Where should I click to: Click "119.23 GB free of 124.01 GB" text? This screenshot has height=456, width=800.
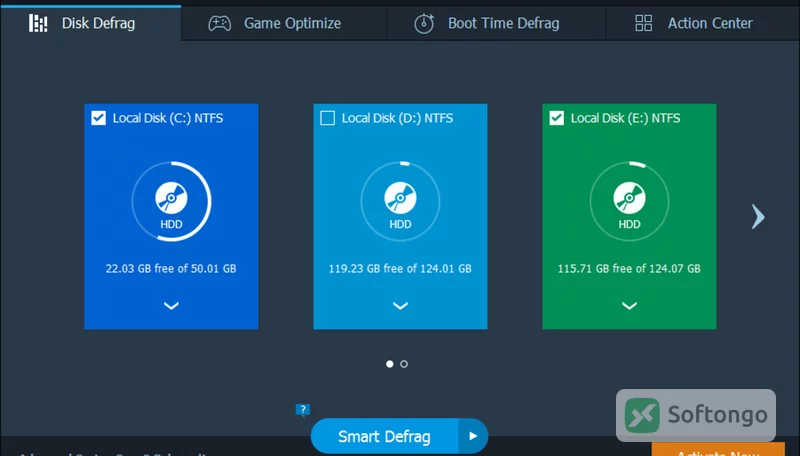(x=400, y=268)
